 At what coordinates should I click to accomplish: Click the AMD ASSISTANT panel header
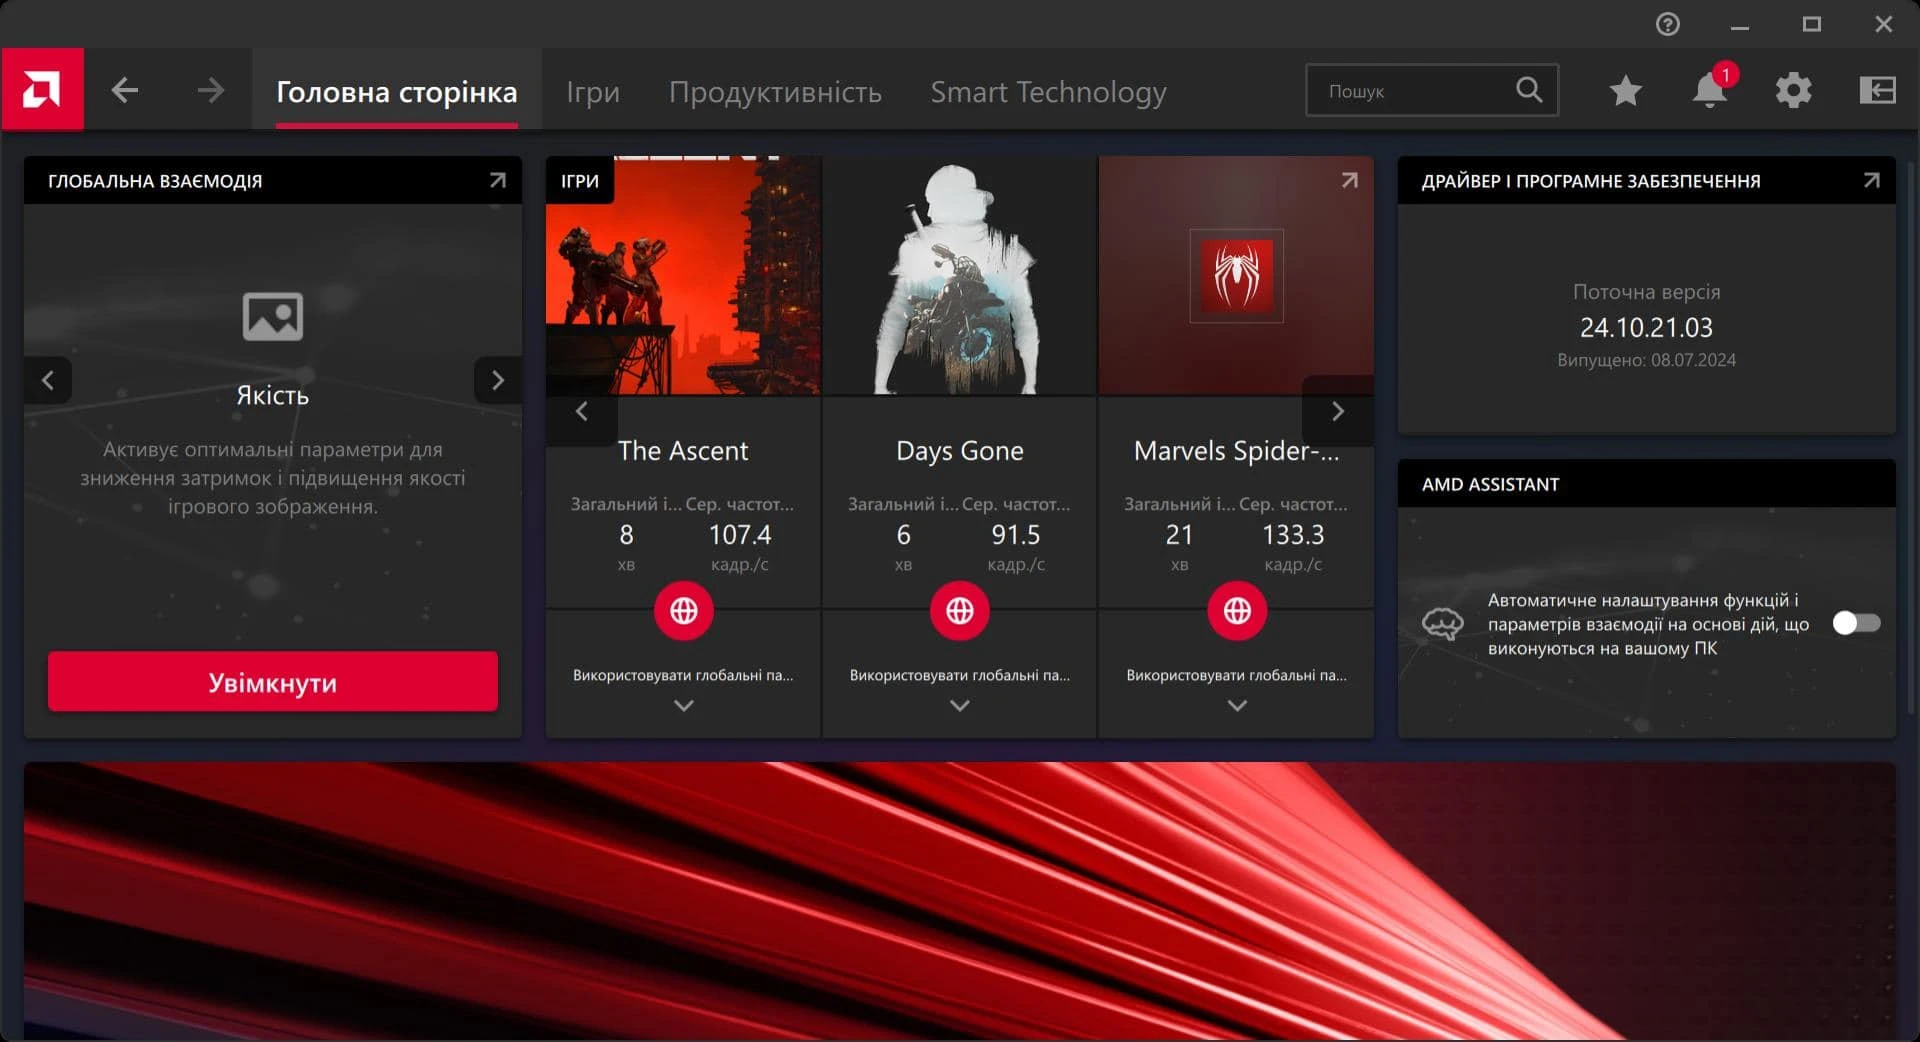point(1646,484)
